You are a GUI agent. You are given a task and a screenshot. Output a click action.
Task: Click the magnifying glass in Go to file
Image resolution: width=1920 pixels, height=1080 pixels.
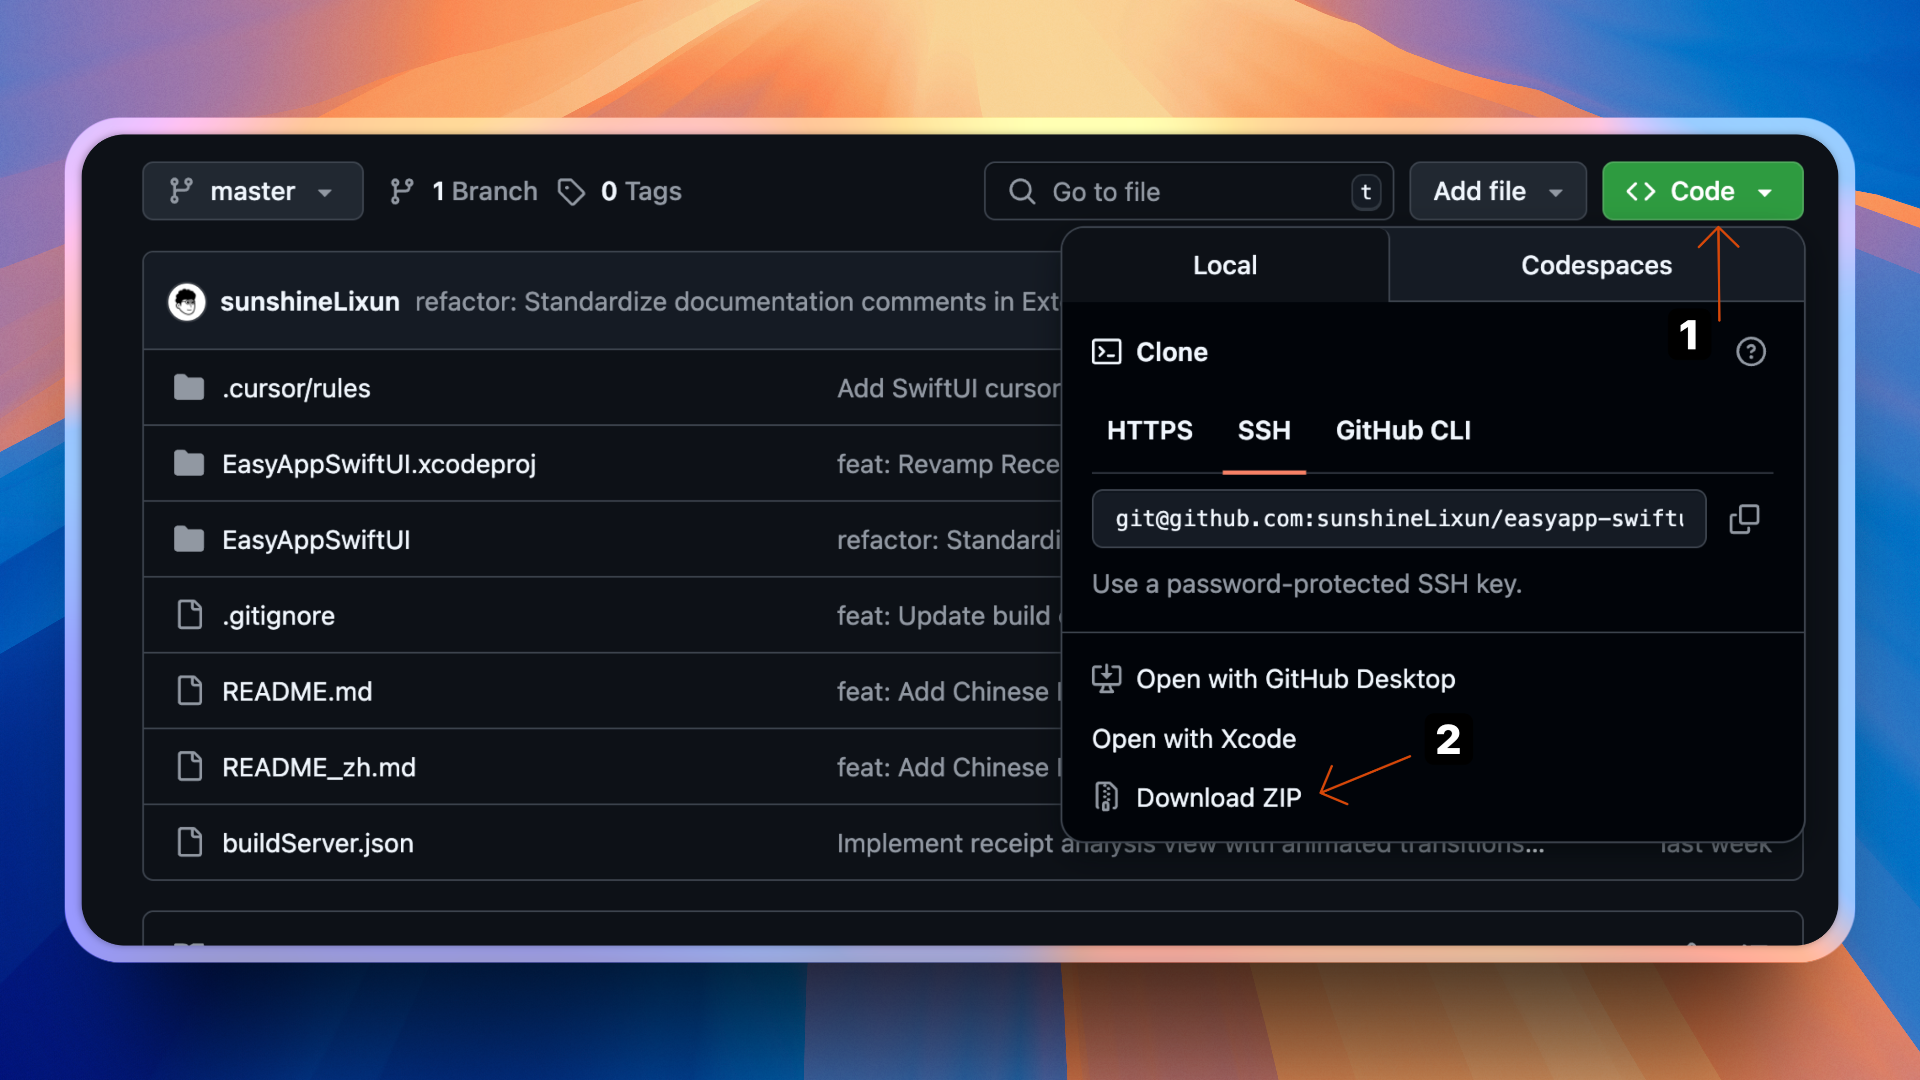pyautogui.click(x=1021, y=191)
